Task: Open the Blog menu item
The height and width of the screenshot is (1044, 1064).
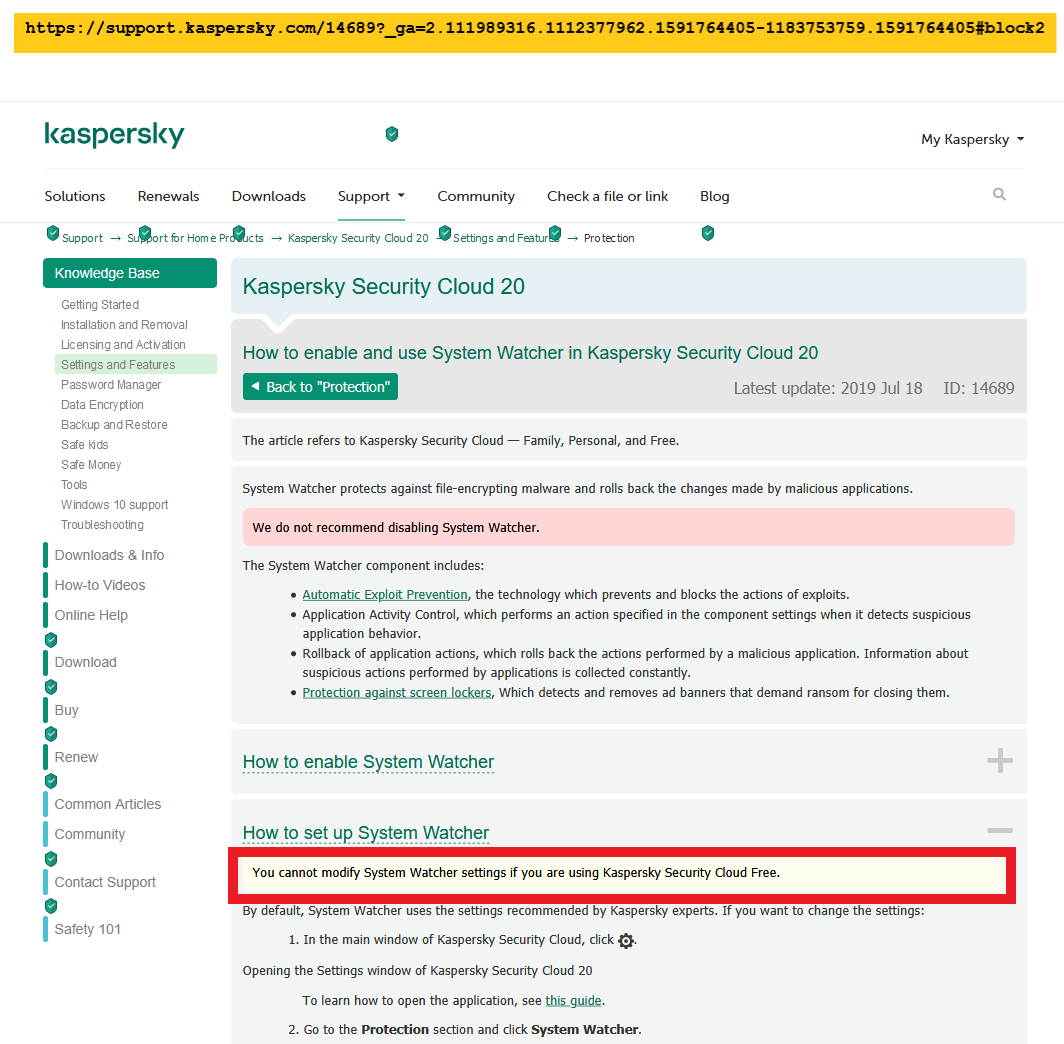Action: point(715,196)
